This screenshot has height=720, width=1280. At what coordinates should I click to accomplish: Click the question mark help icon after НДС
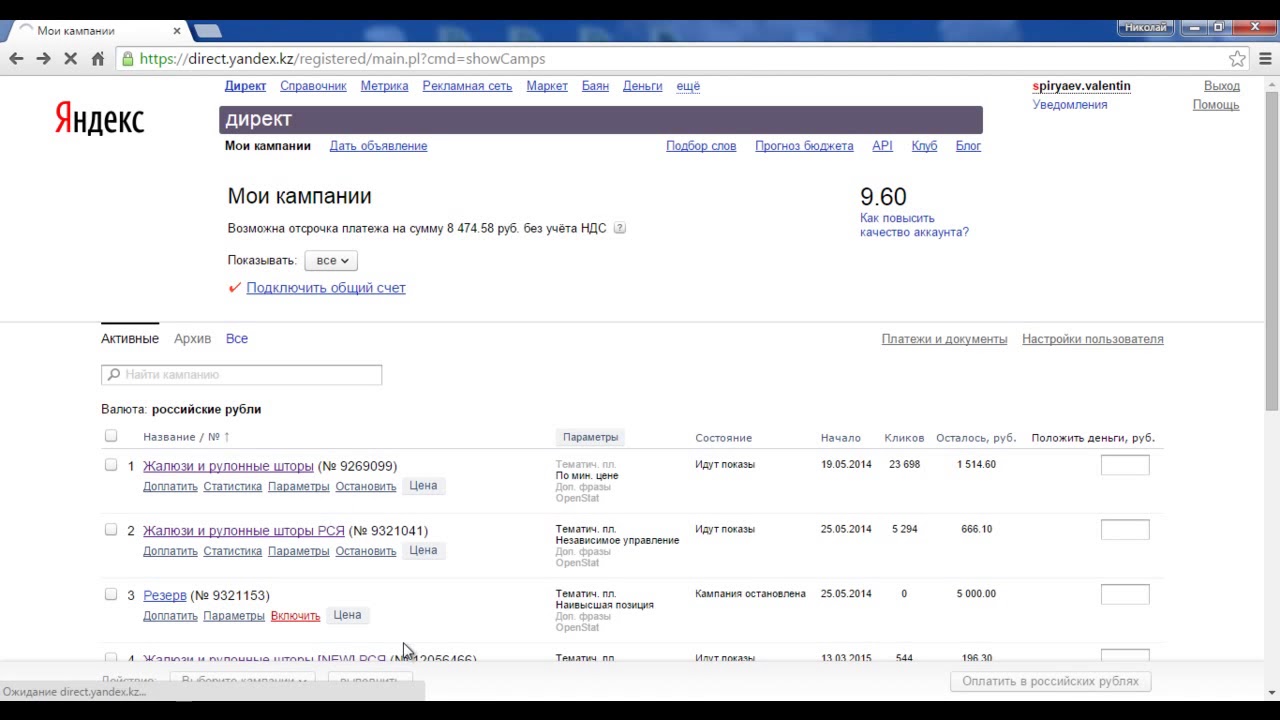point(620,228)
